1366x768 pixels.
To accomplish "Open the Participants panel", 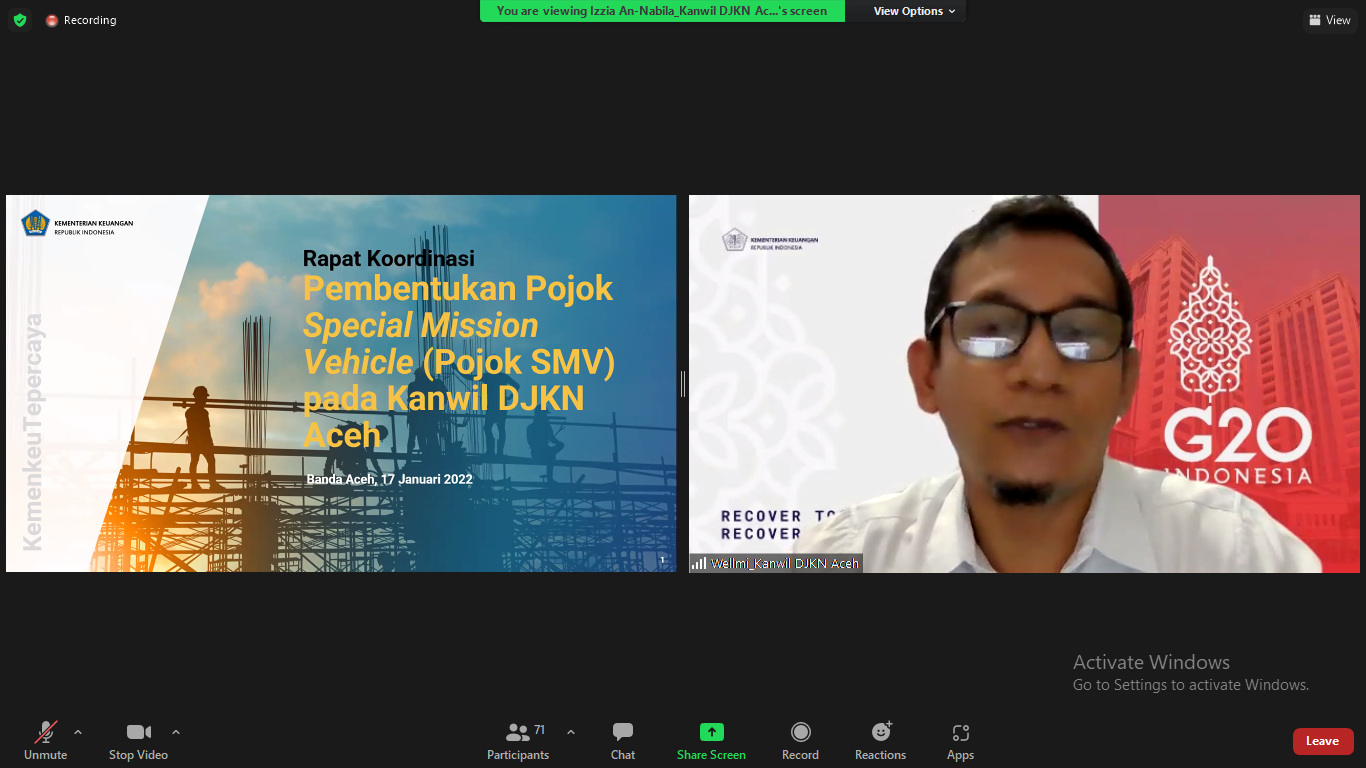I will pyautogui.click(x=518, y=741).
